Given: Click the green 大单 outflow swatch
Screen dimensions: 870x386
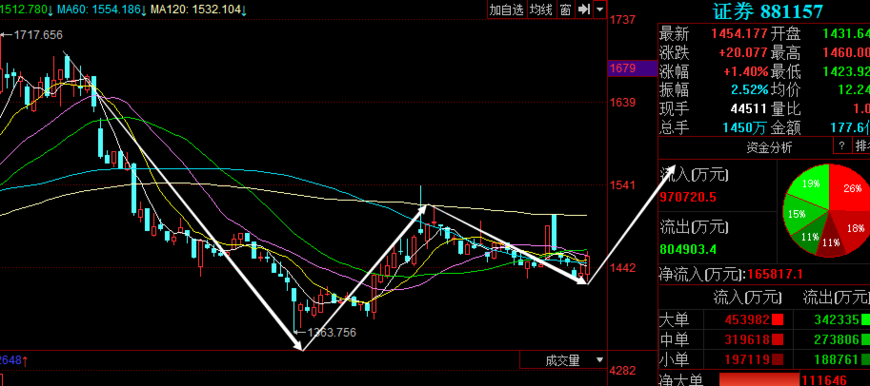Looking at the screenshot, I should [x=866, y=319].
